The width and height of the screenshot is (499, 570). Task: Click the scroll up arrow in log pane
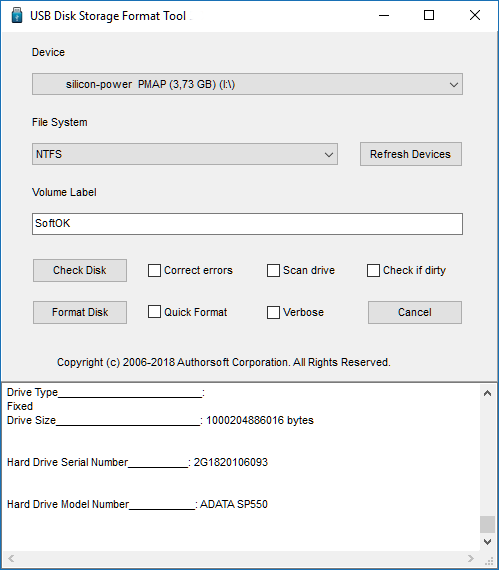(x=487, y=393)
